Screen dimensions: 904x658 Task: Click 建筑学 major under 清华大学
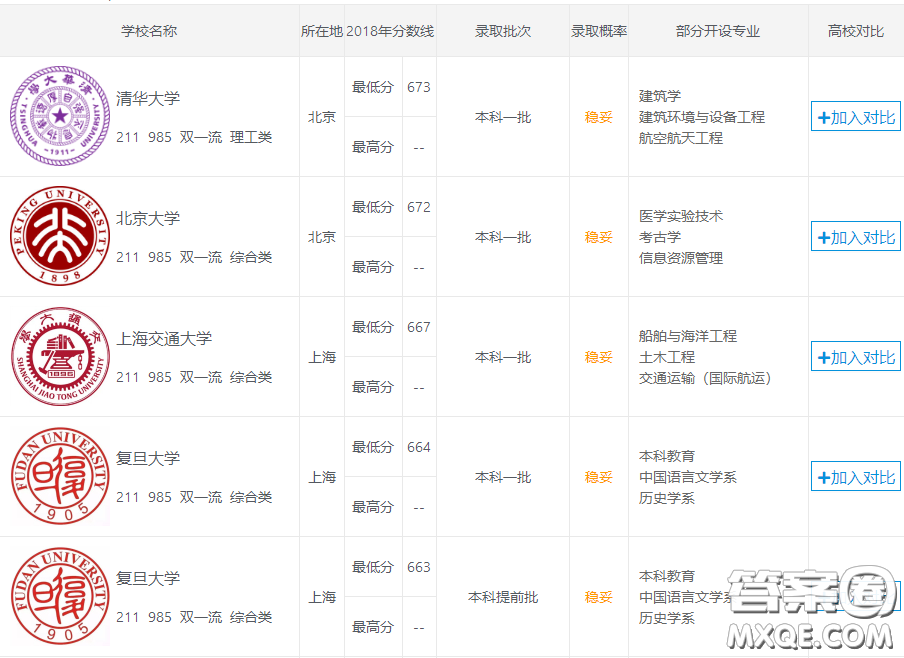coord(660,96)
